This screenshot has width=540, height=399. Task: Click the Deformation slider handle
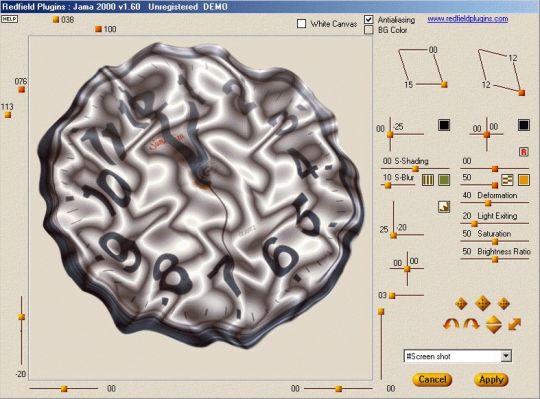coord(488,203)
